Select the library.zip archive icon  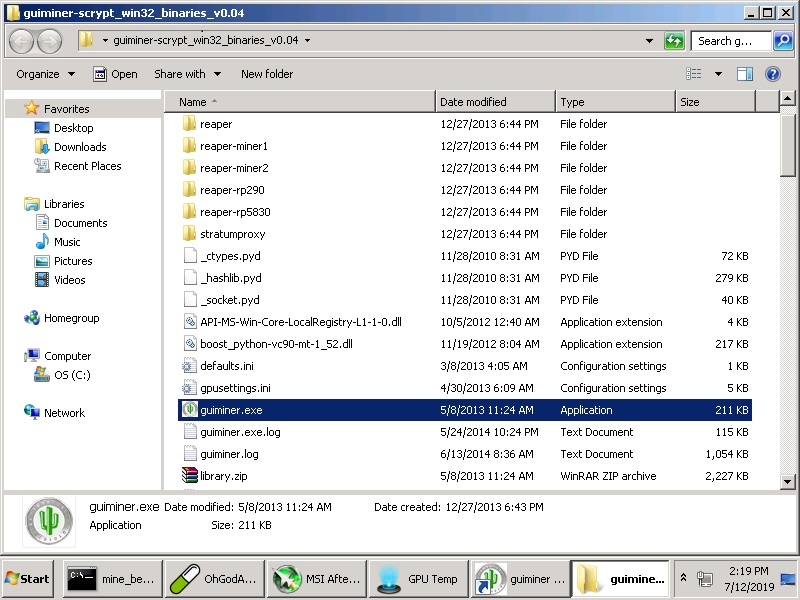[x=190, y=475]
